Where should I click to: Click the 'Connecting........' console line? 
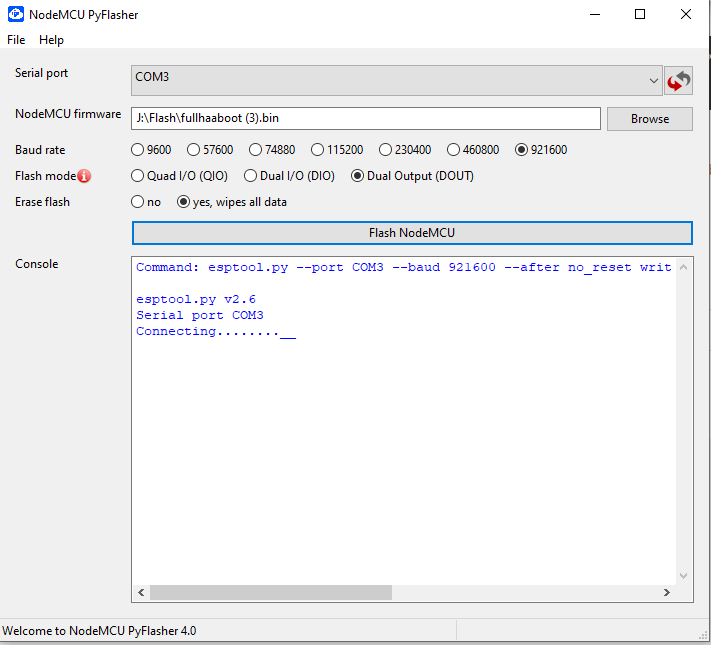(216, 332)
